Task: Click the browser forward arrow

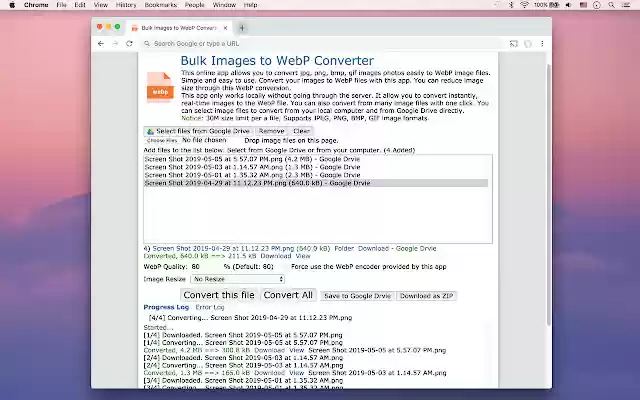Action: point(115,44)
